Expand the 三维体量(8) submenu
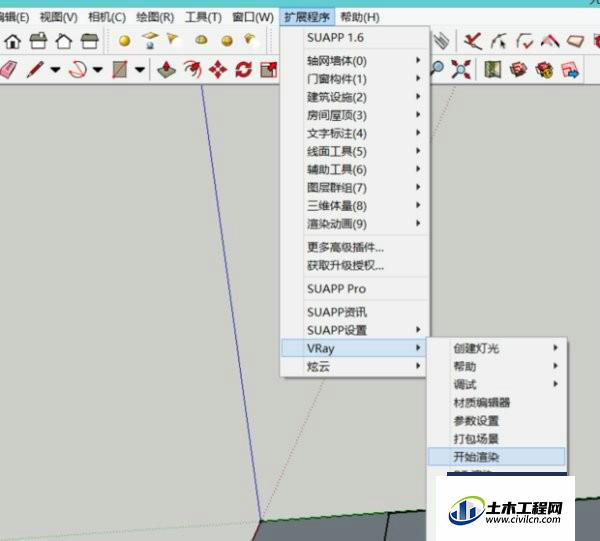The image size is (600, 541). pos(354,205)
